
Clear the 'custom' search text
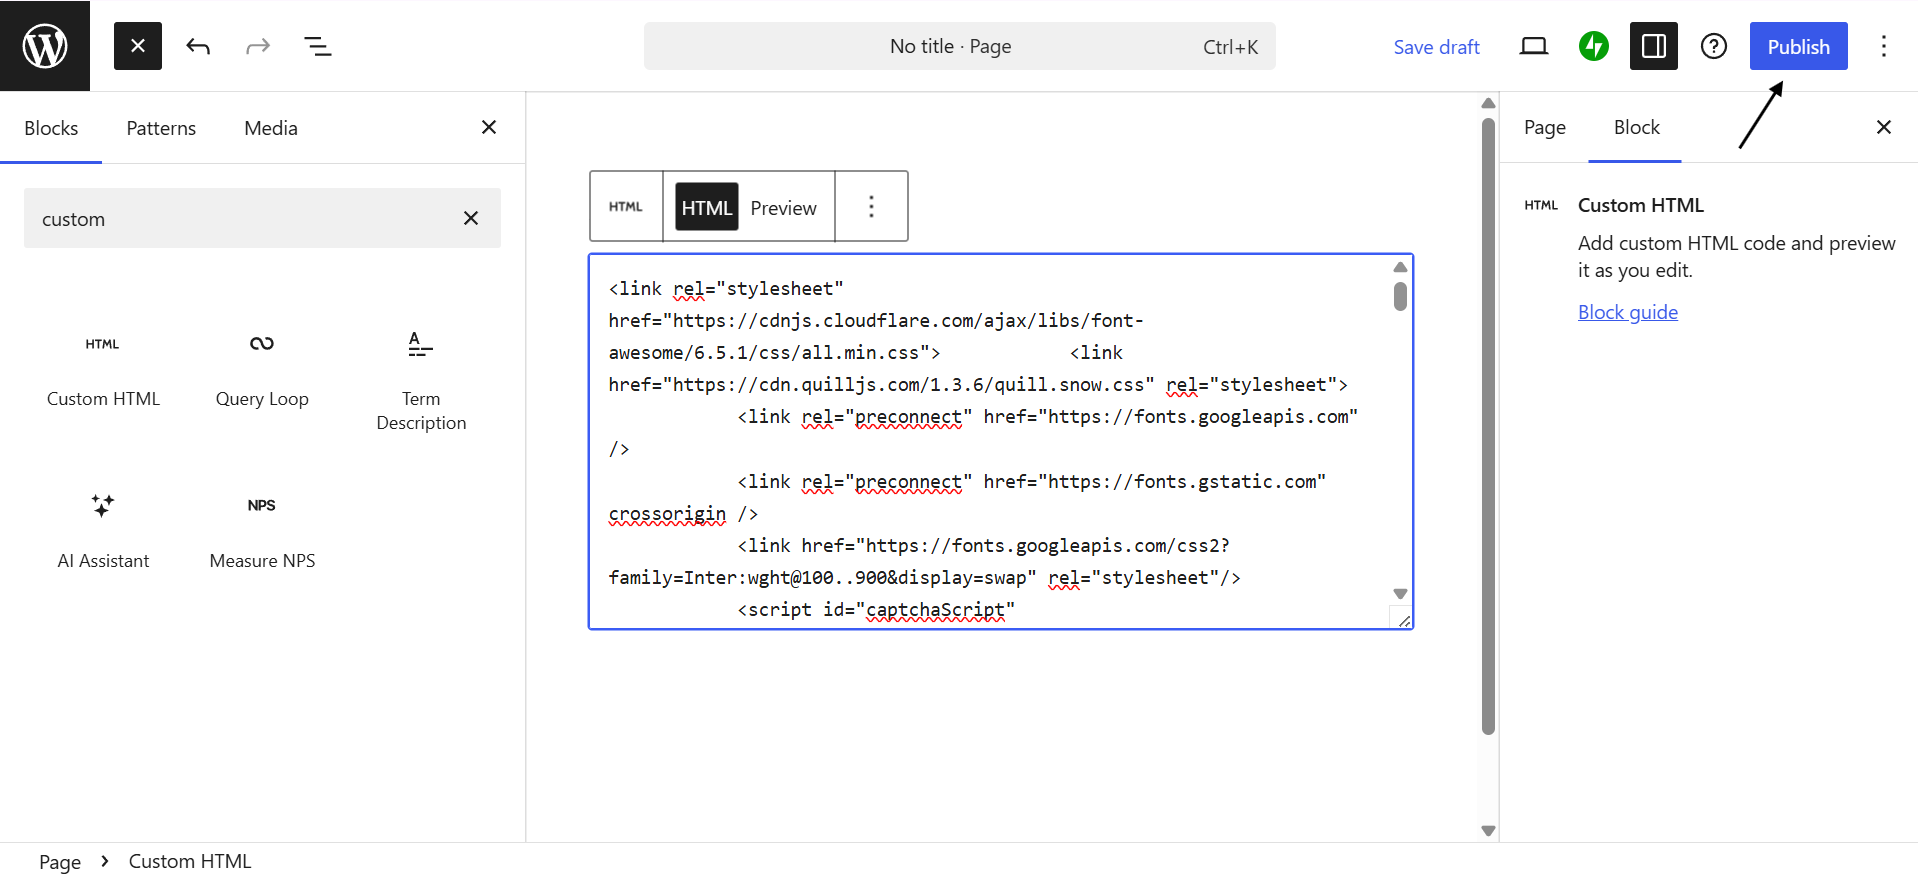tap(471, 218)
